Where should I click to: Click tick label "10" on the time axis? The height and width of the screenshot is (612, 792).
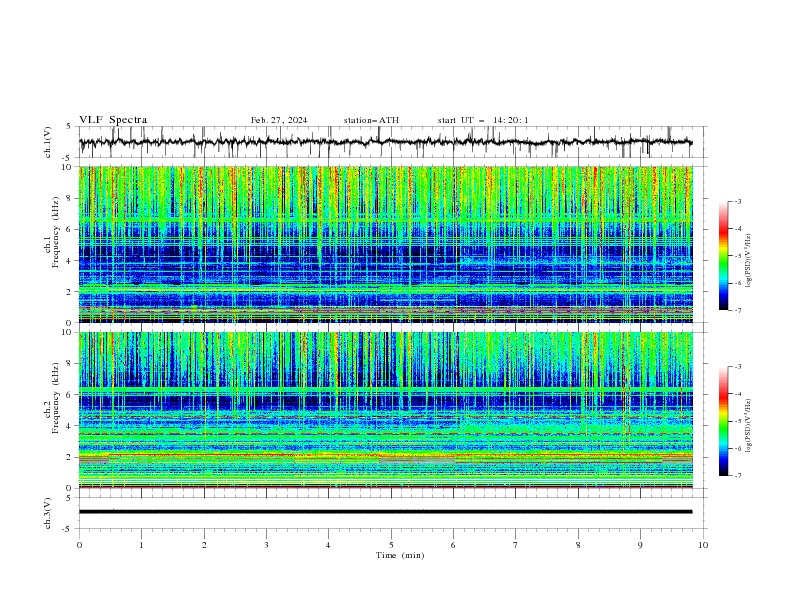[703, 545]
